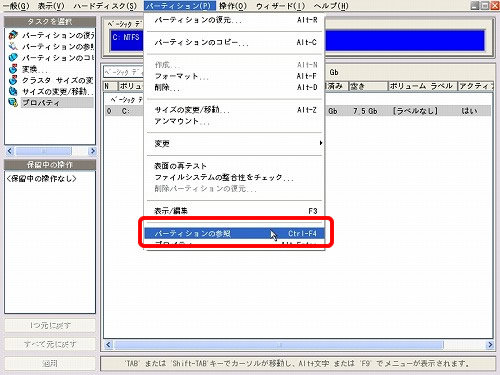The height and width of the screenshot is (375, 500).
Task: Click the パーティションのコピー task icon
Action: pos(13,57)
